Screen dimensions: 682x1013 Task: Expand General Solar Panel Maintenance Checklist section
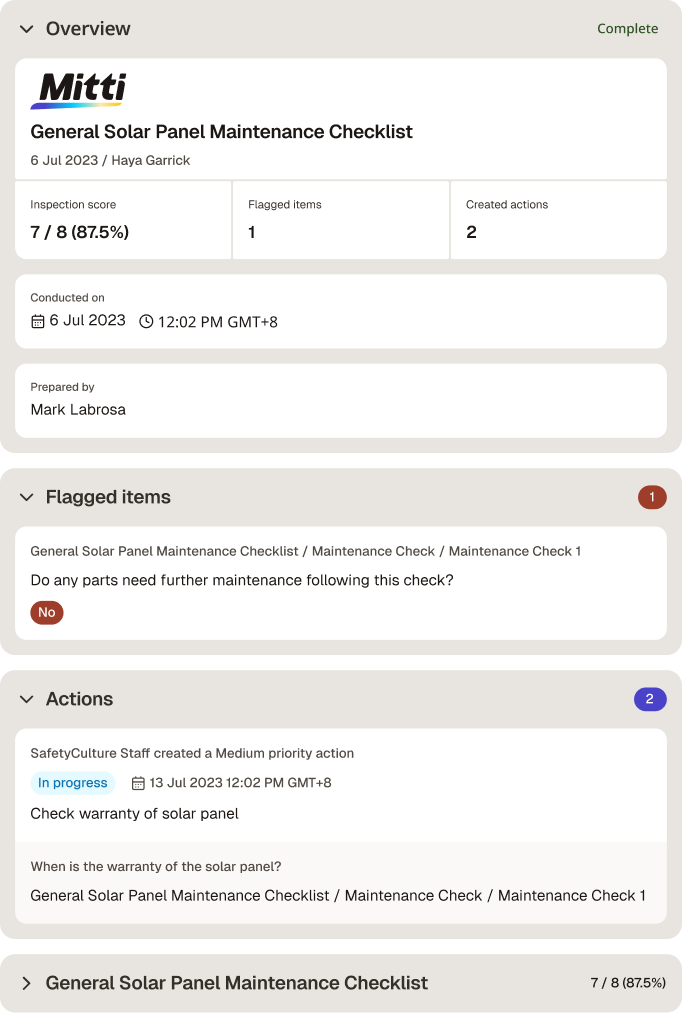click(x=26, y=983)
